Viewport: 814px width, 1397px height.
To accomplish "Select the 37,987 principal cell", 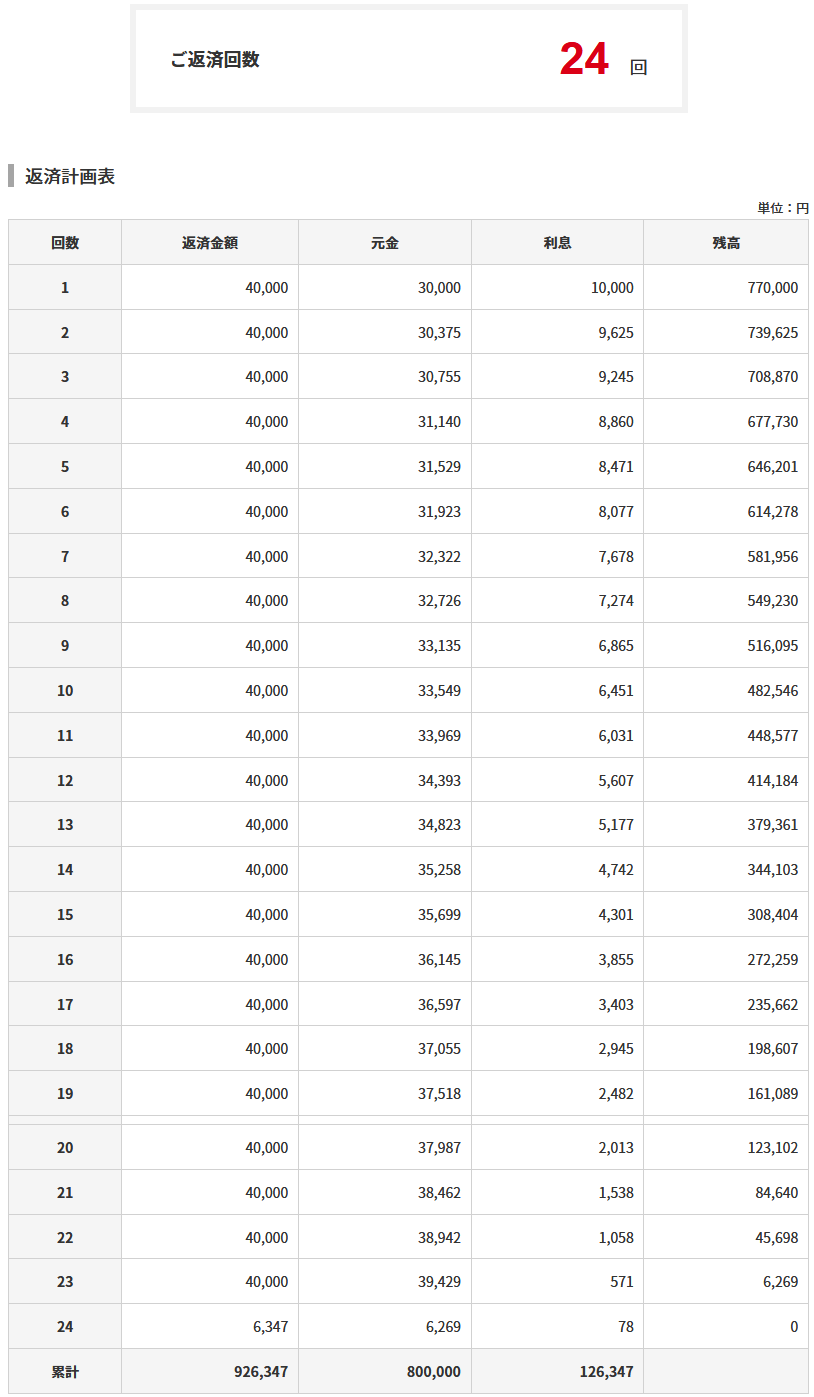I will coord(439,1148).
